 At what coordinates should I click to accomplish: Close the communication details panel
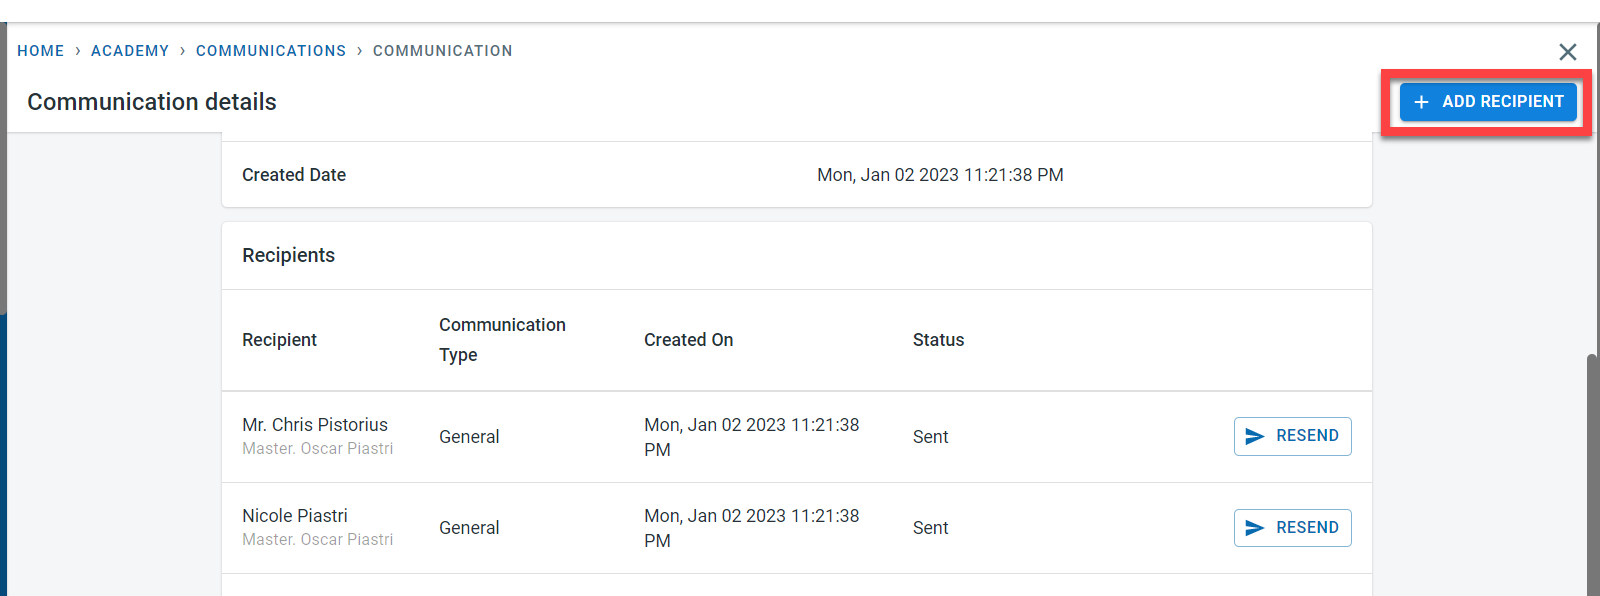1567,52
